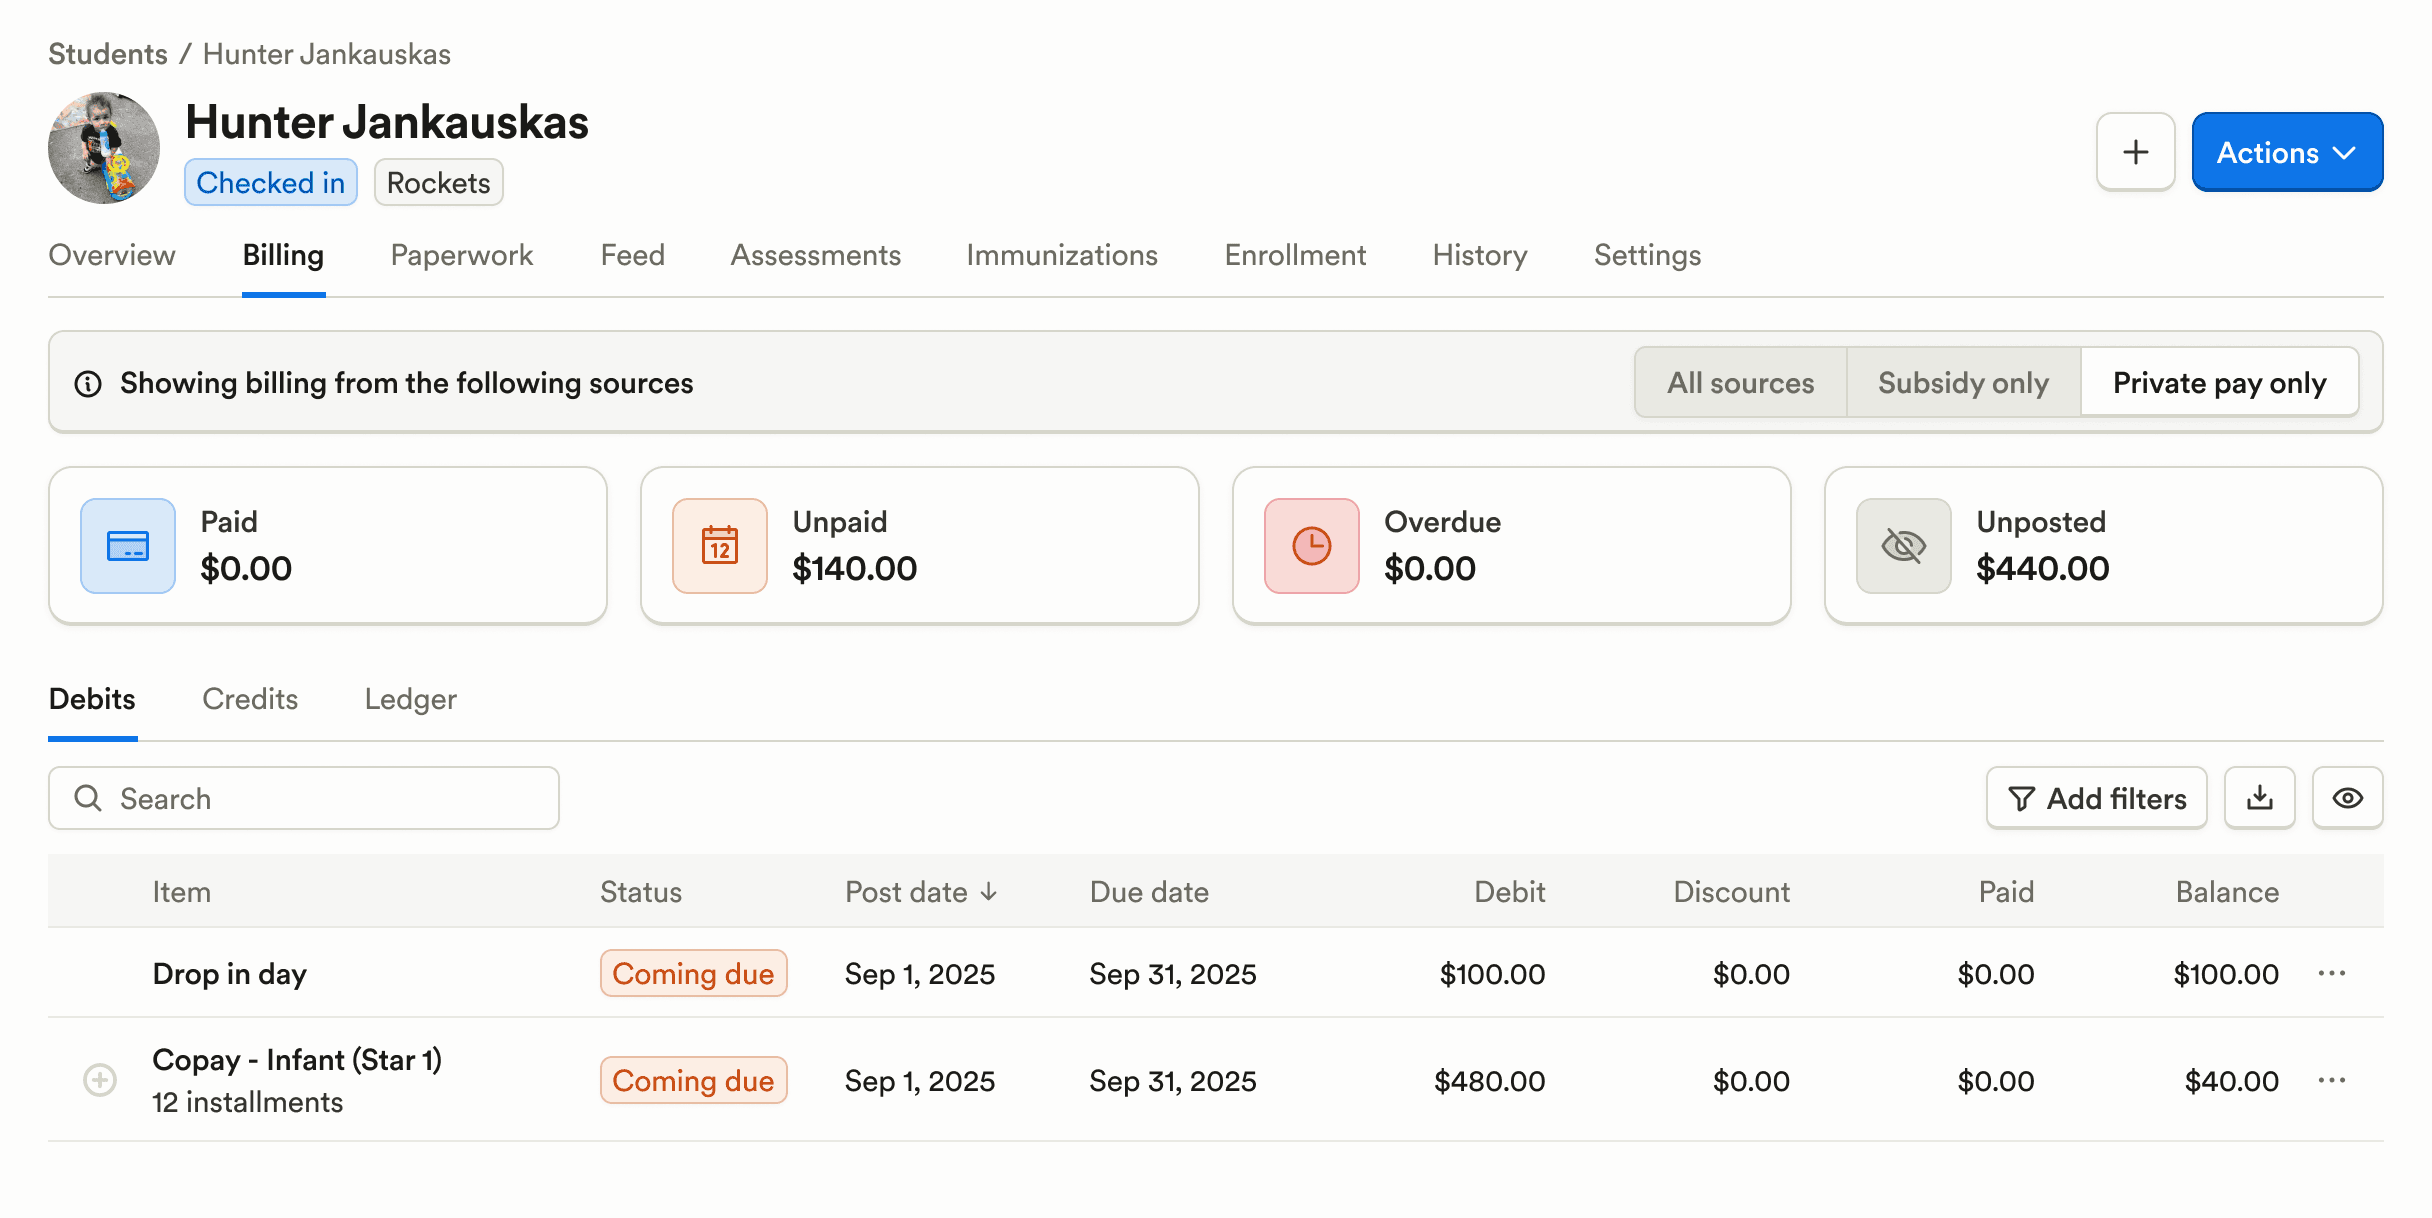Click the Paid card credit card icon

(128, 546)
